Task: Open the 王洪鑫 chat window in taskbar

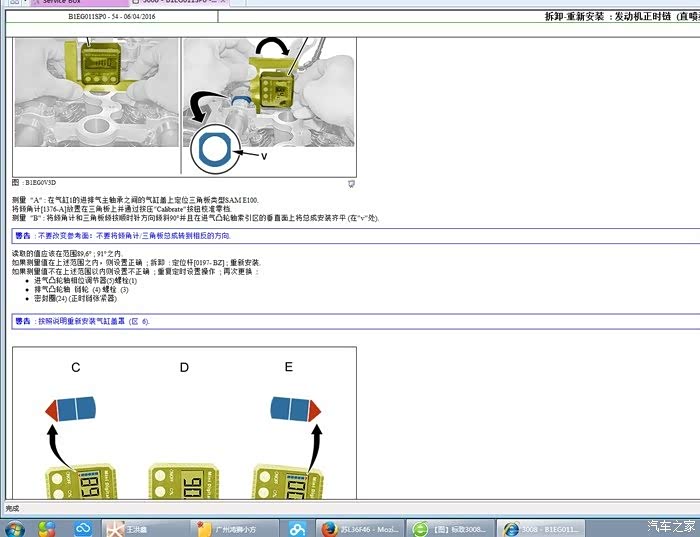Action: click(134, 527)
